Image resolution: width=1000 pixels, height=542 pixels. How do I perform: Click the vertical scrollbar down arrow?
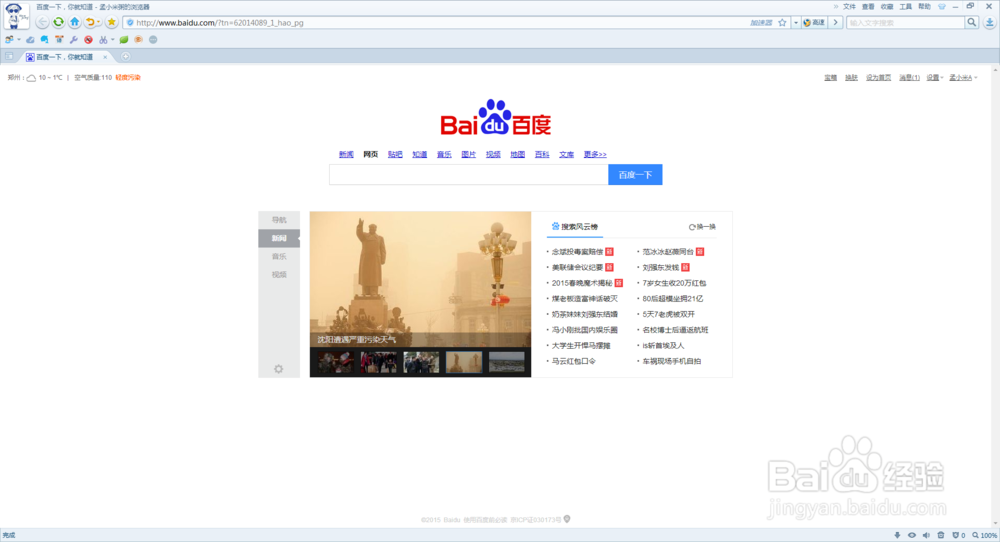point(996,524)
